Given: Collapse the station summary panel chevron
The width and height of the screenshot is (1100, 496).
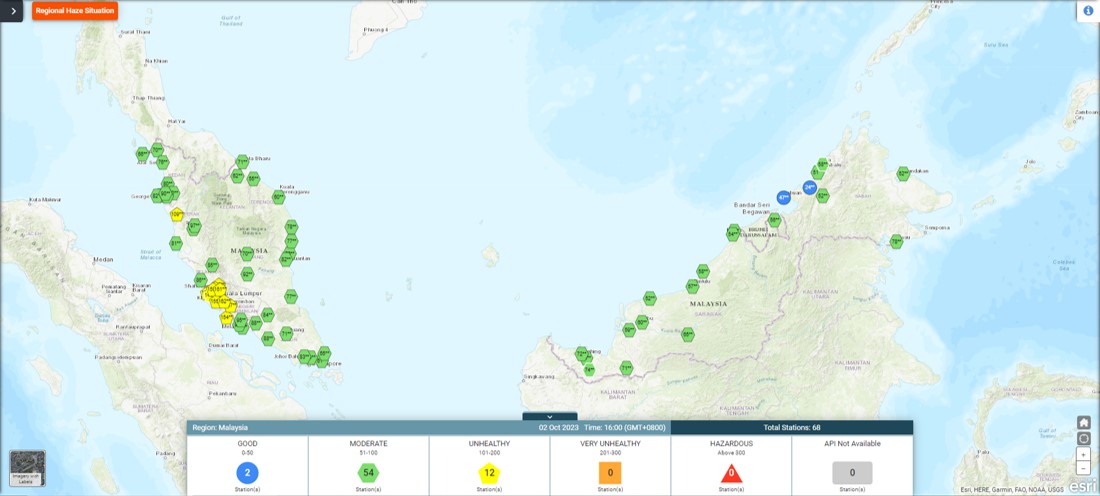Looking at the screenshot, I should 550,416.
